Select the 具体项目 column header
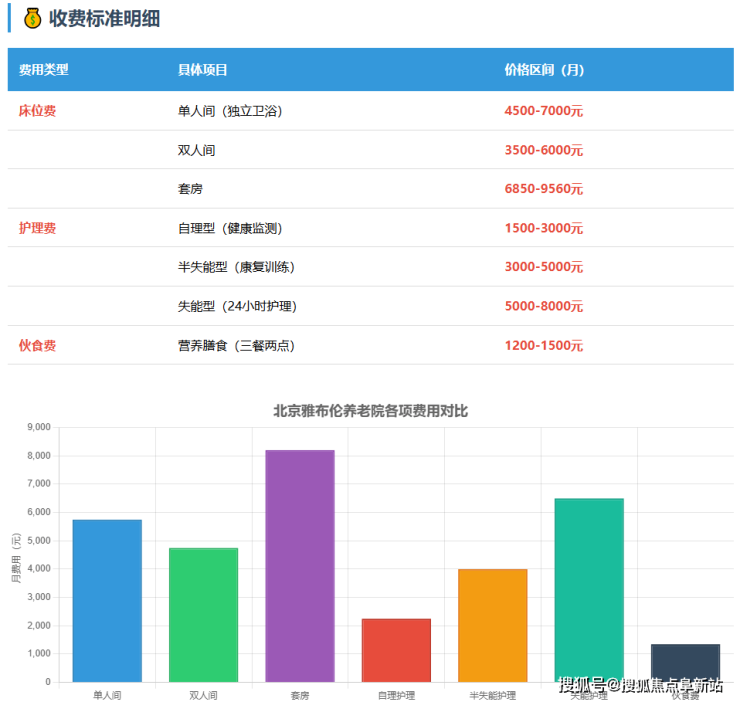The width and height of the screenshot is (740, 702). (x=203, y=70)
